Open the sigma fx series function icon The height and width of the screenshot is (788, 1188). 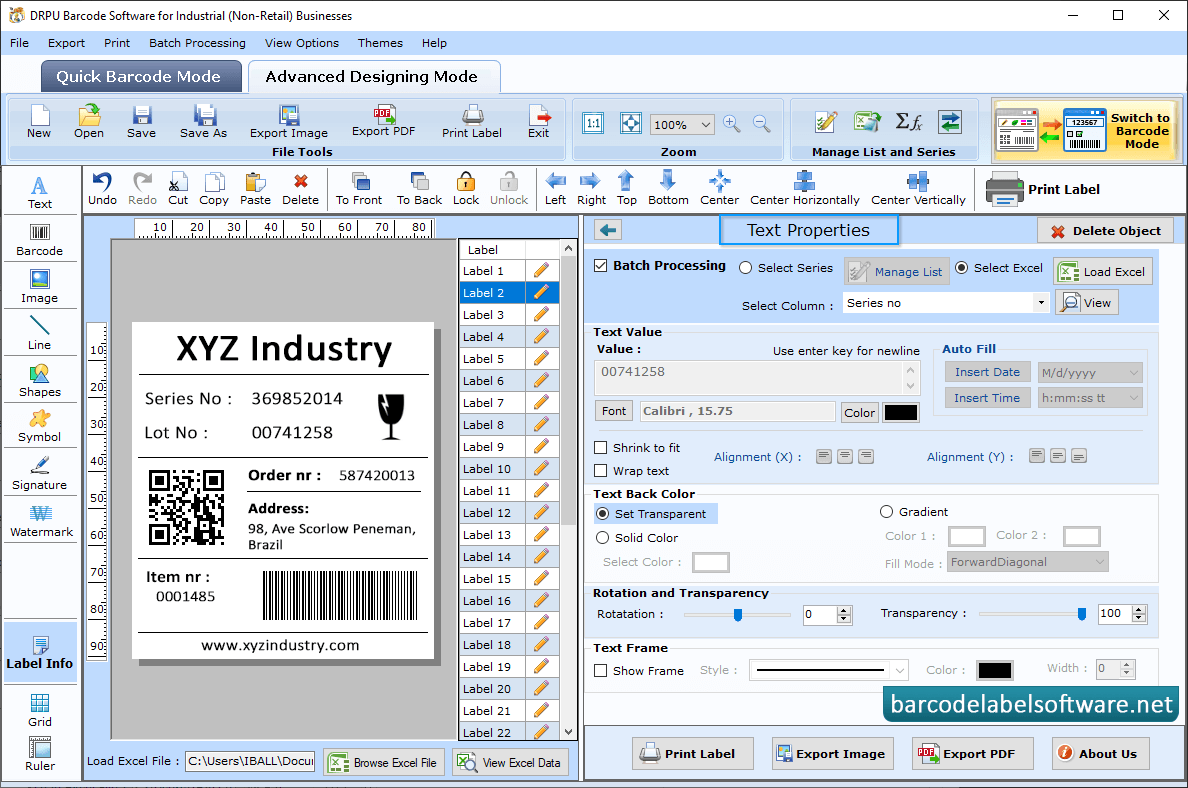pyautogui.click(x=908, y=121)
